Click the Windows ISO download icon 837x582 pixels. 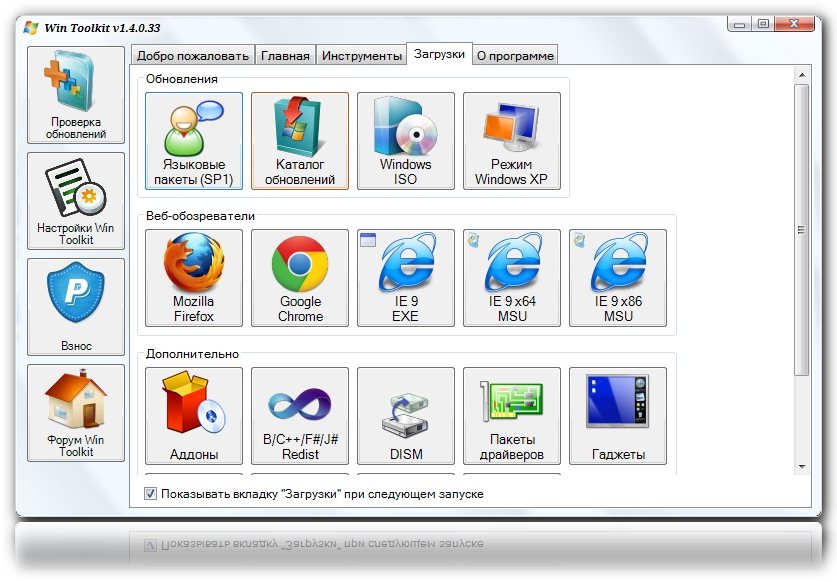[405, 141]
